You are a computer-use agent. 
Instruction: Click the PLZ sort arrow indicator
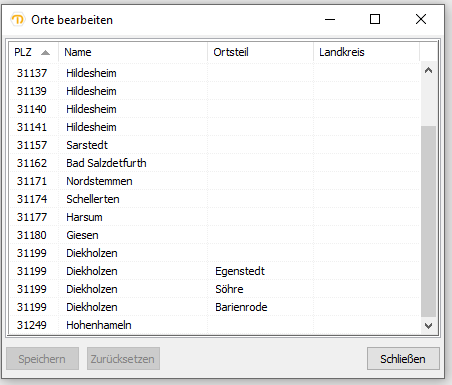click(x=45, y=52)
